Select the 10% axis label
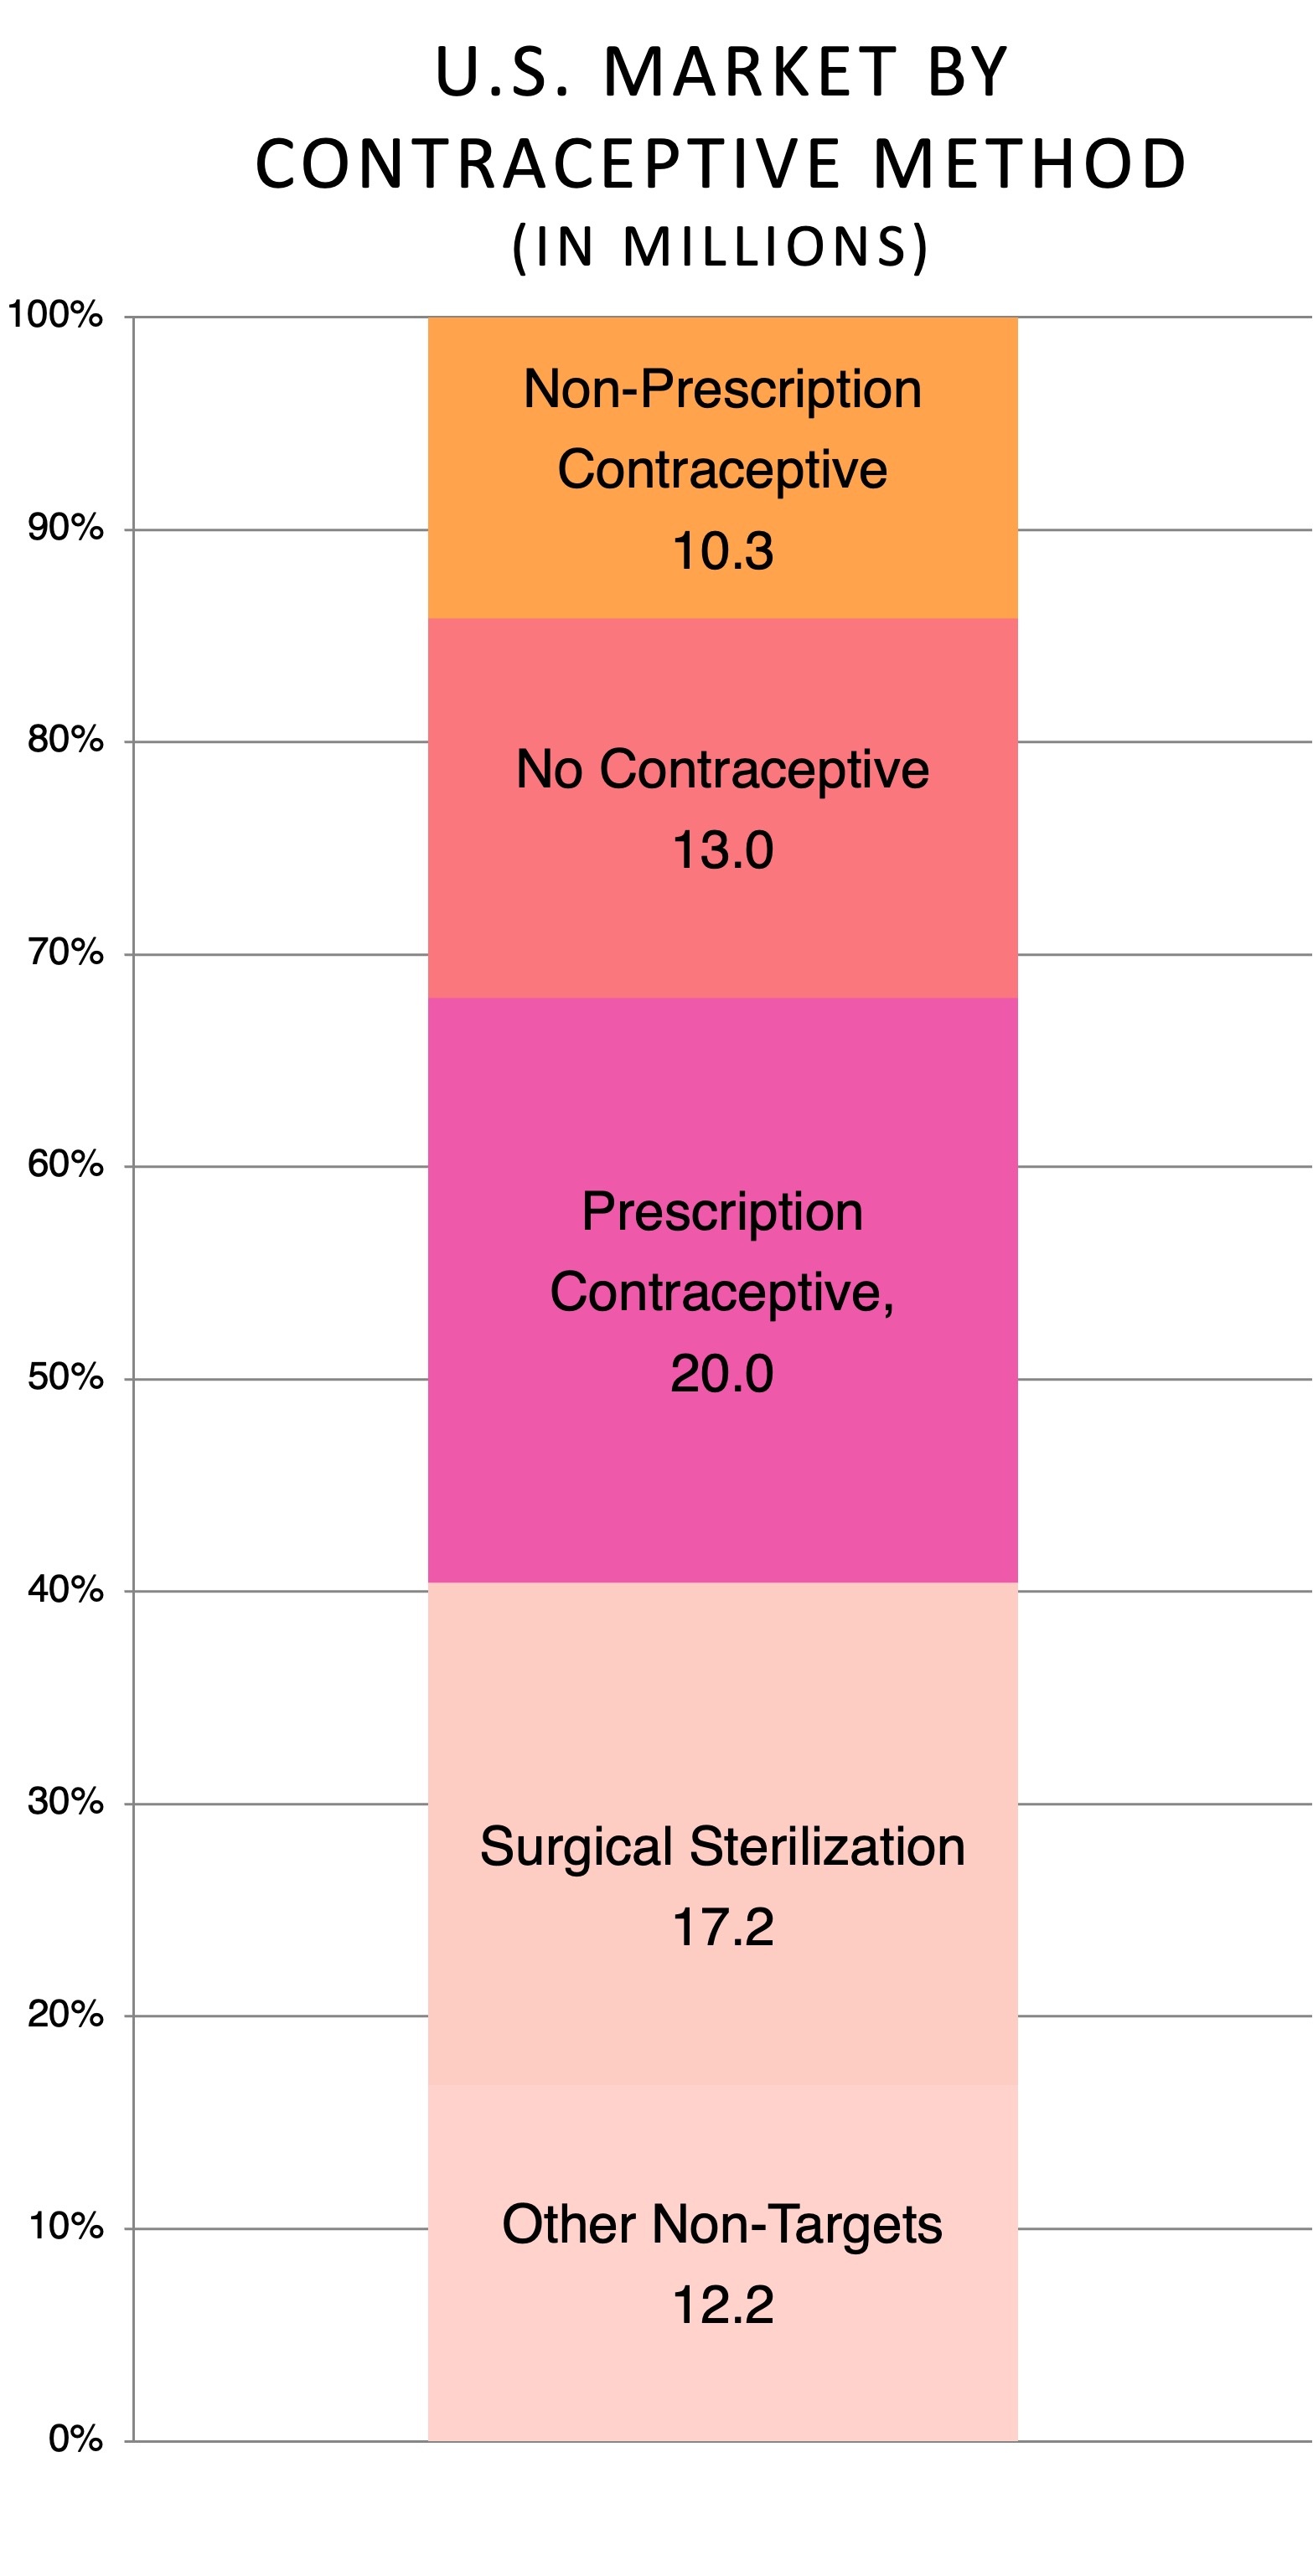This screenshot has height=2576, width=1313. 66,2227
